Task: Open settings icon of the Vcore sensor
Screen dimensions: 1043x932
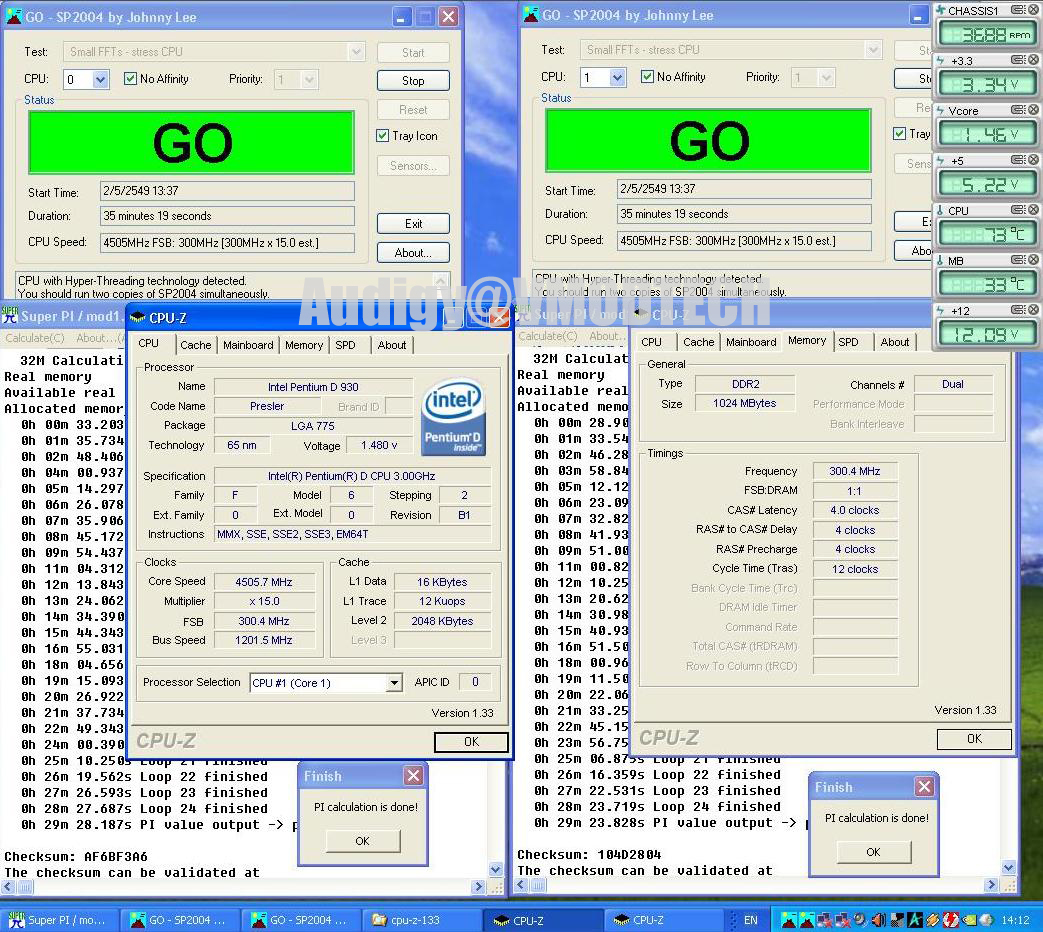Action: [x=1018, y=110]
